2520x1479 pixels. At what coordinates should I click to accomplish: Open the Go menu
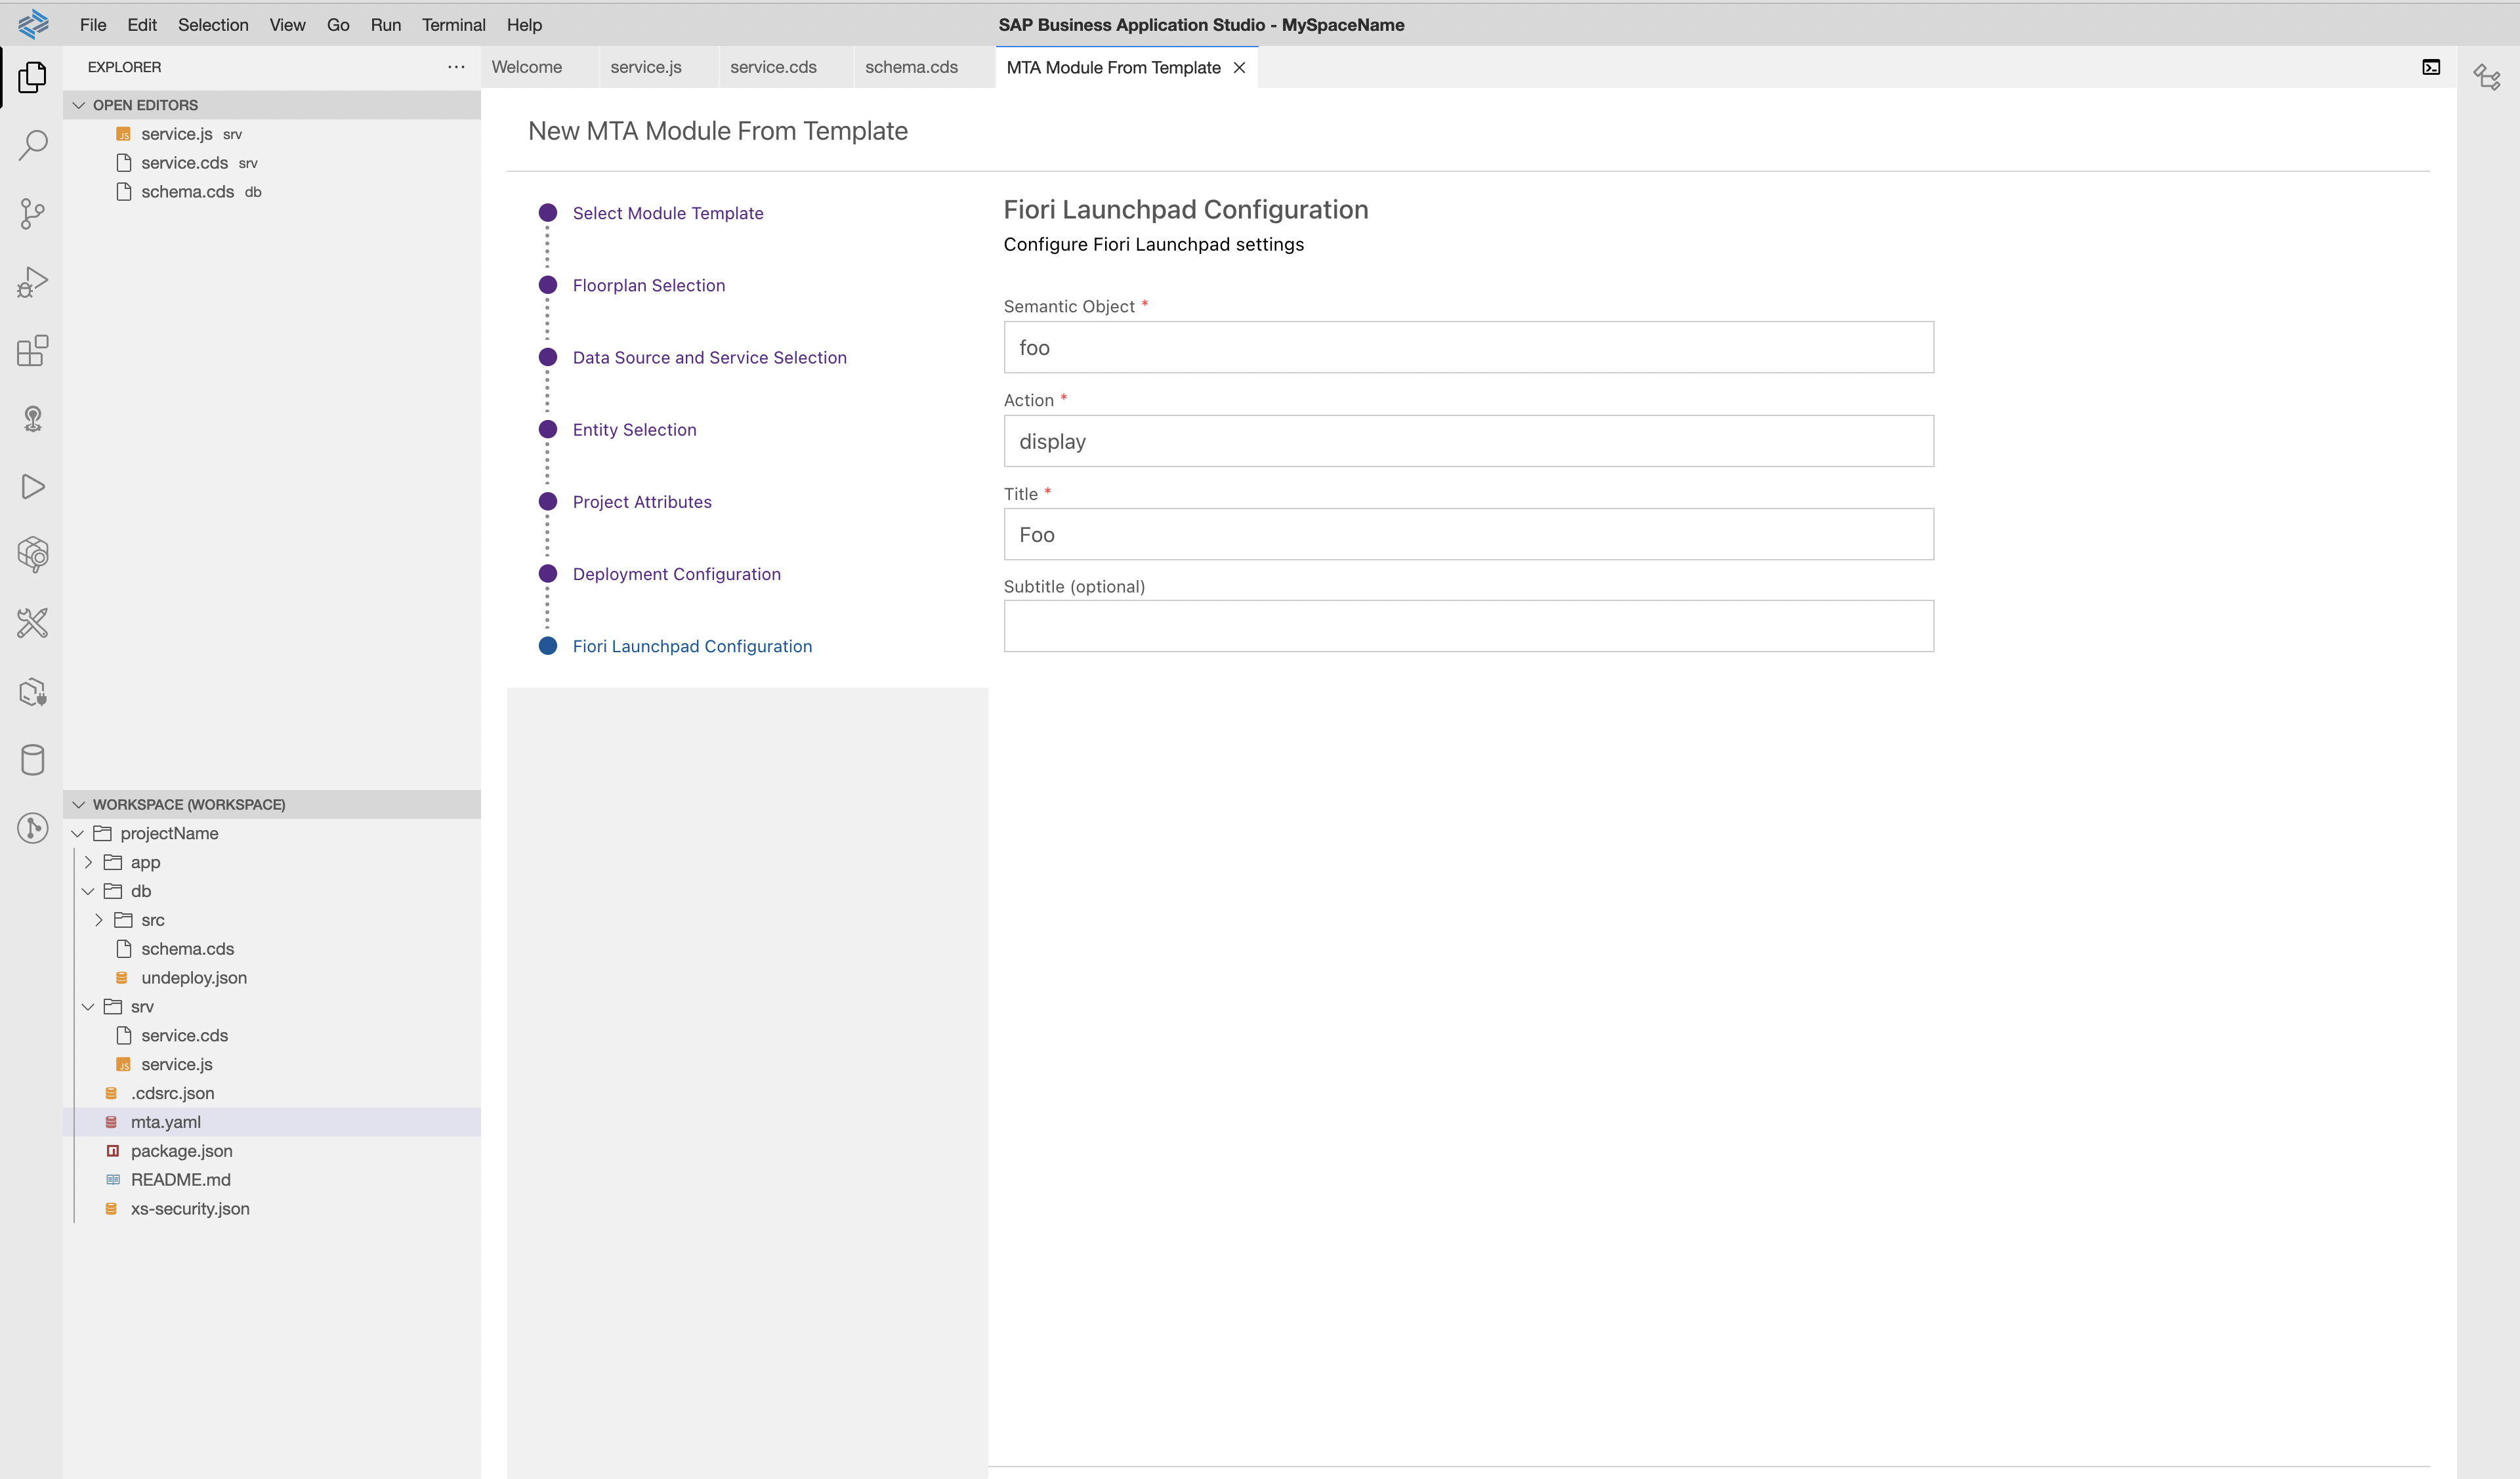pos(338,25)
